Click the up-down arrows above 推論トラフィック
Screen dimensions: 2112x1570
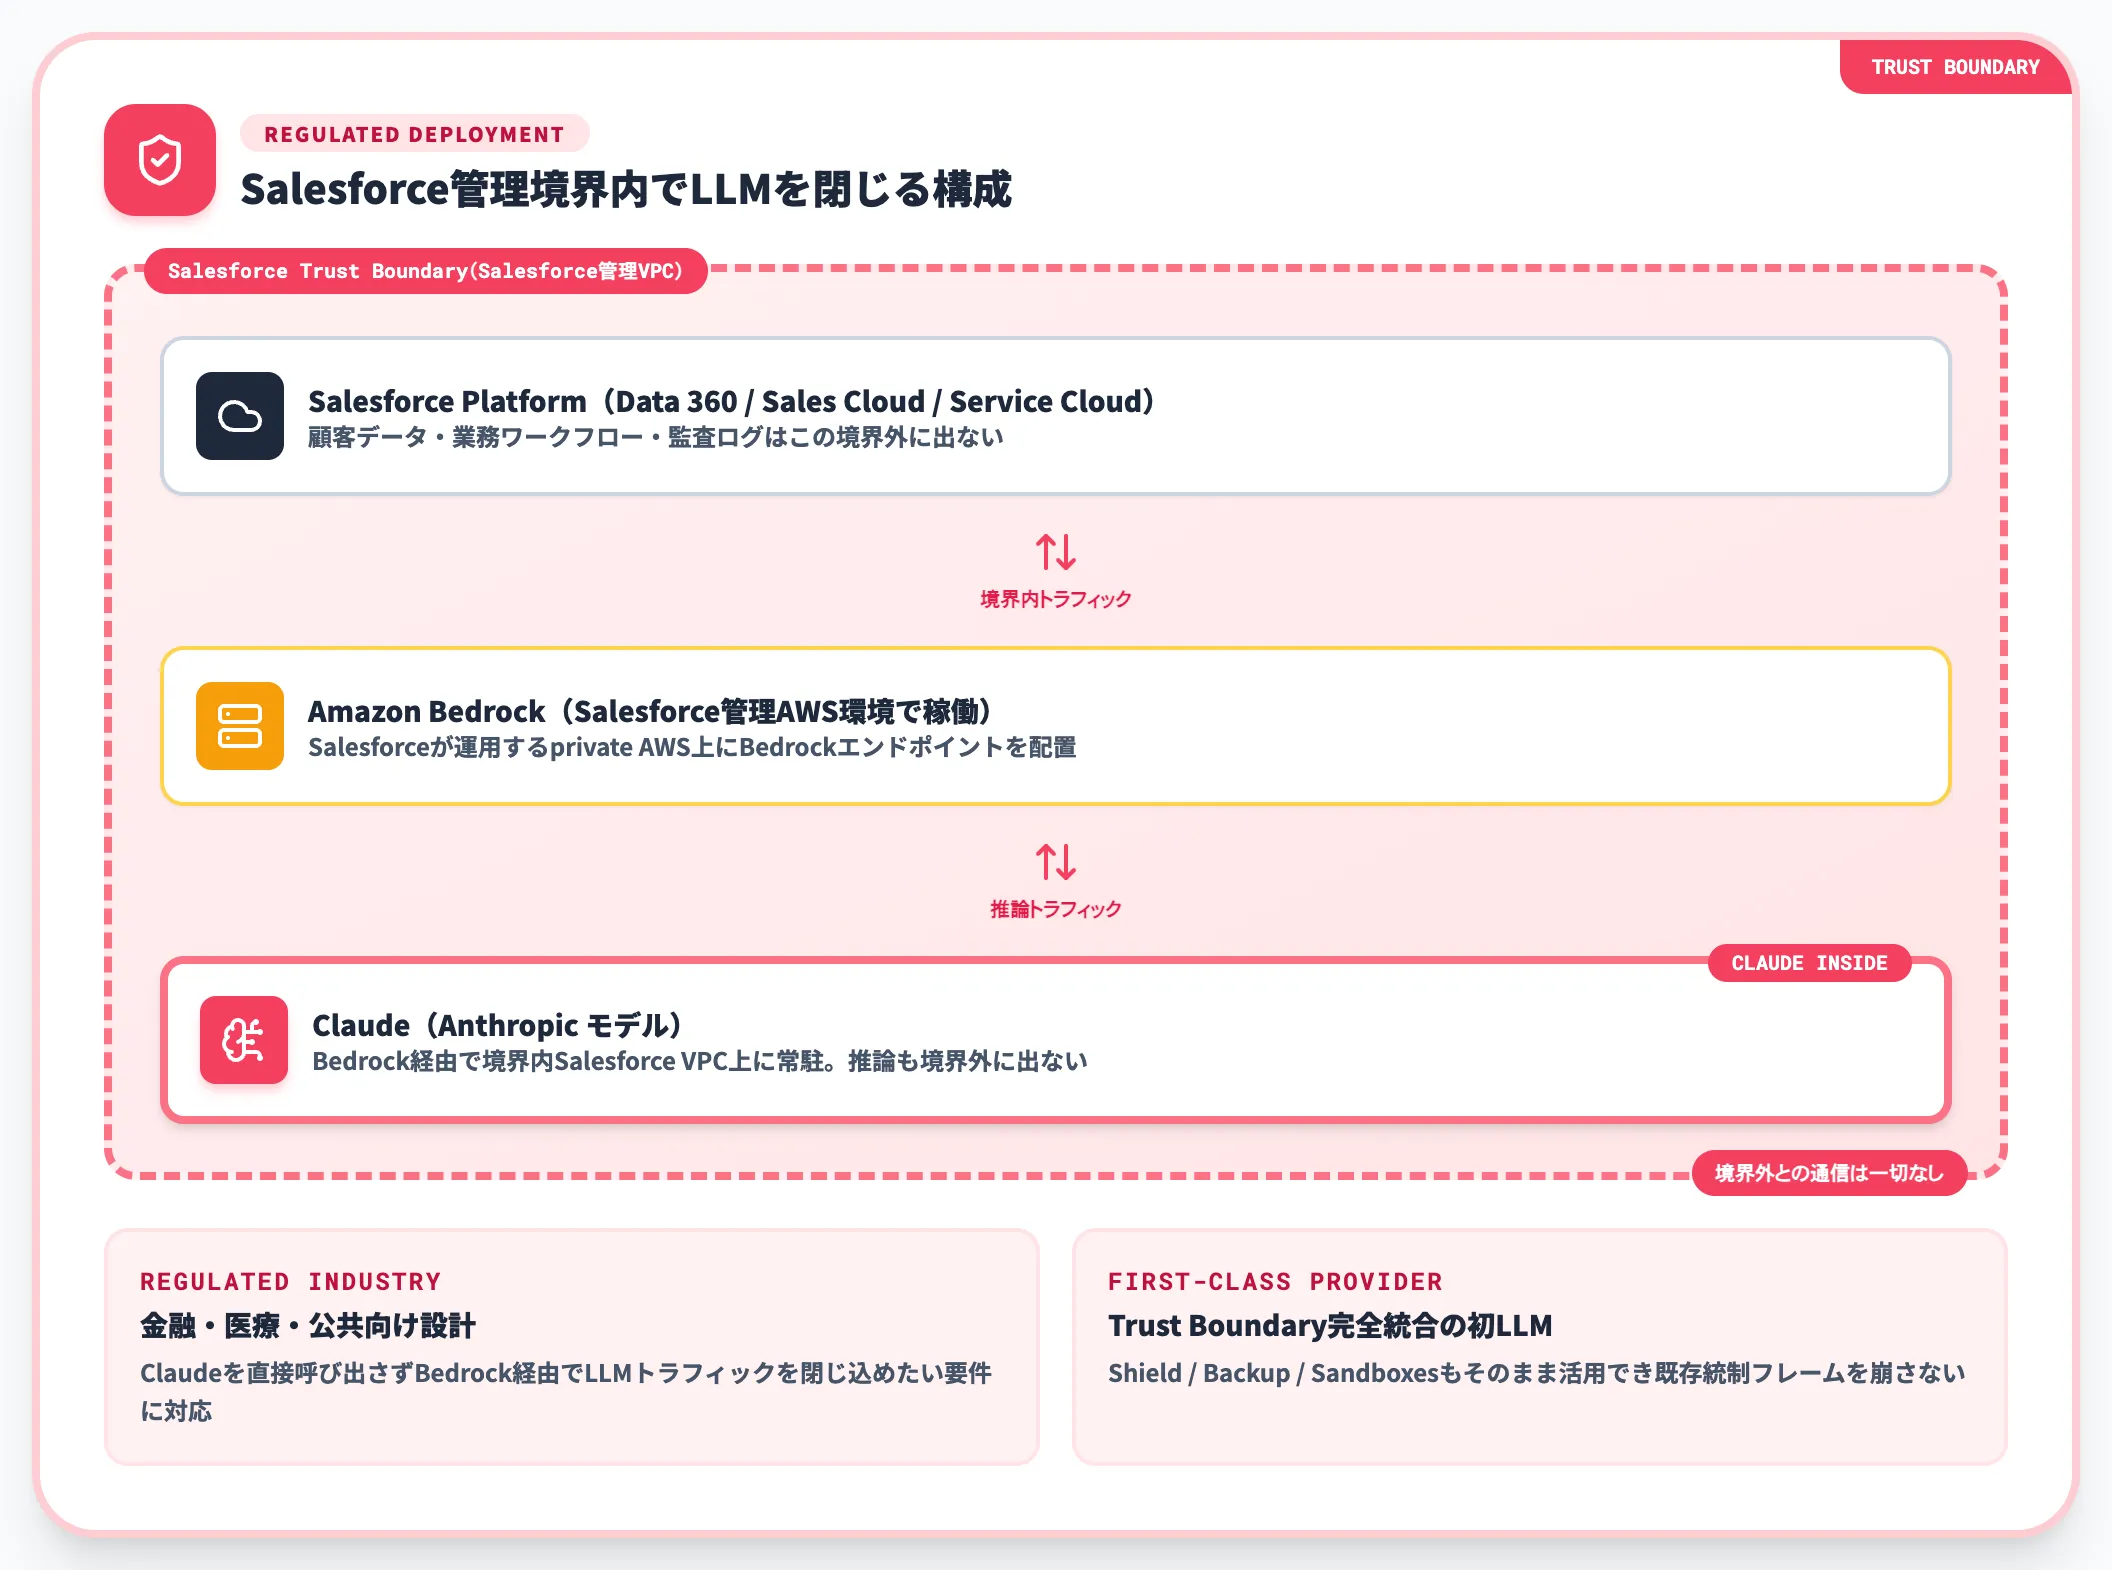1056,862
